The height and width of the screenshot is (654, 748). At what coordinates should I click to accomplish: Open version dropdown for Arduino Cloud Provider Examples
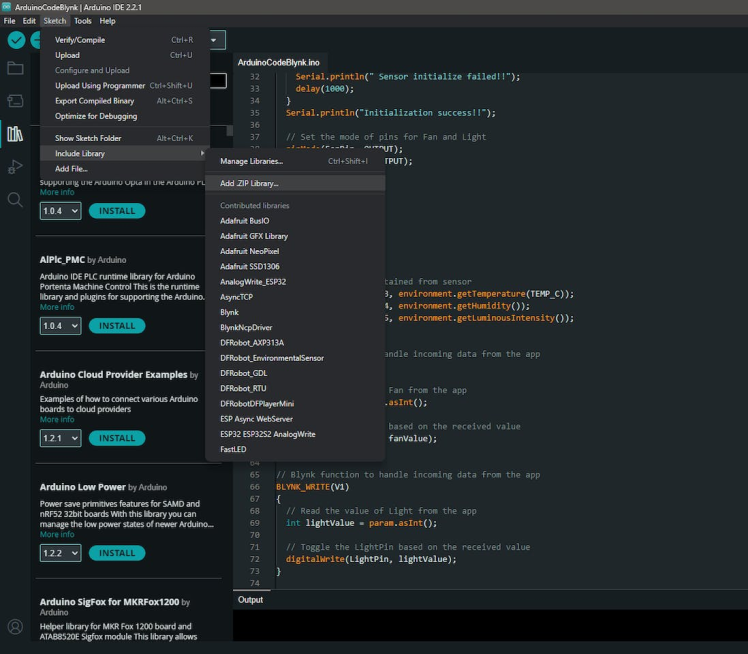[60, 438]
